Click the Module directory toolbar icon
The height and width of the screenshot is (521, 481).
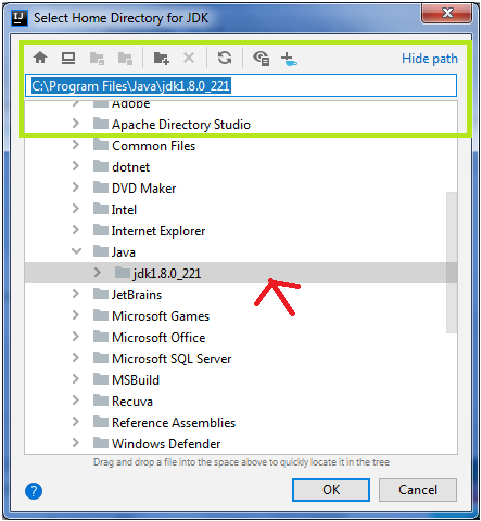pyautogui.click(x=125, y=58)
